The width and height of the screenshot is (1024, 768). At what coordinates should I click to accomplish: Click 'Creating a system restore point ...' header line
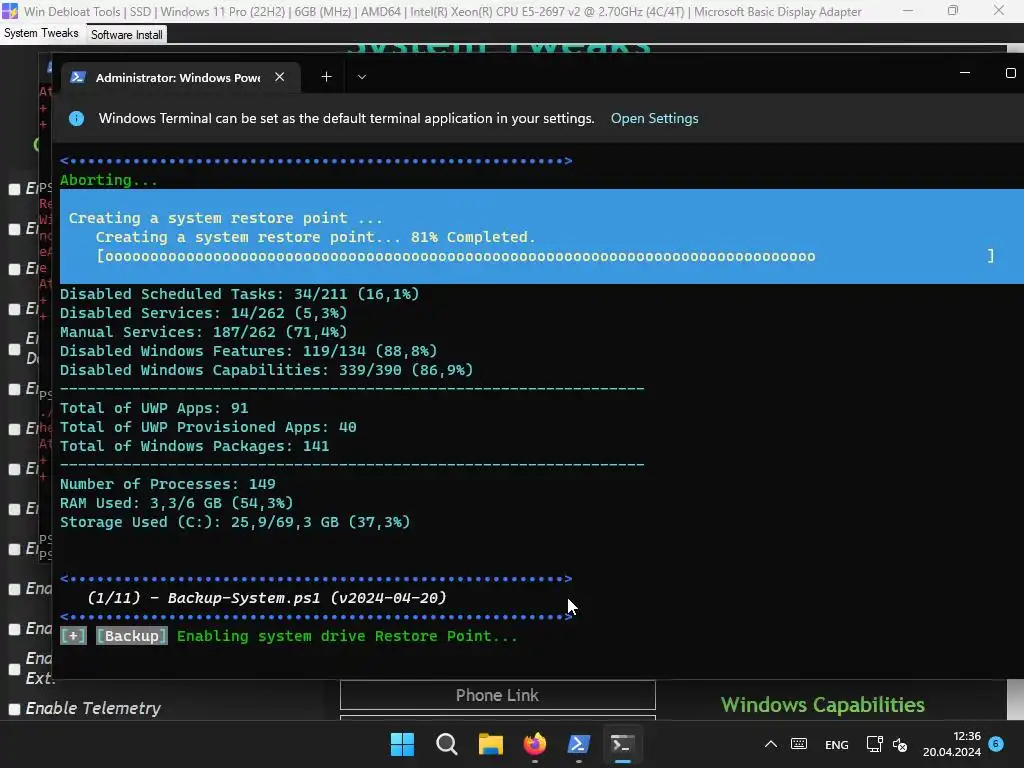click(225, 218)
